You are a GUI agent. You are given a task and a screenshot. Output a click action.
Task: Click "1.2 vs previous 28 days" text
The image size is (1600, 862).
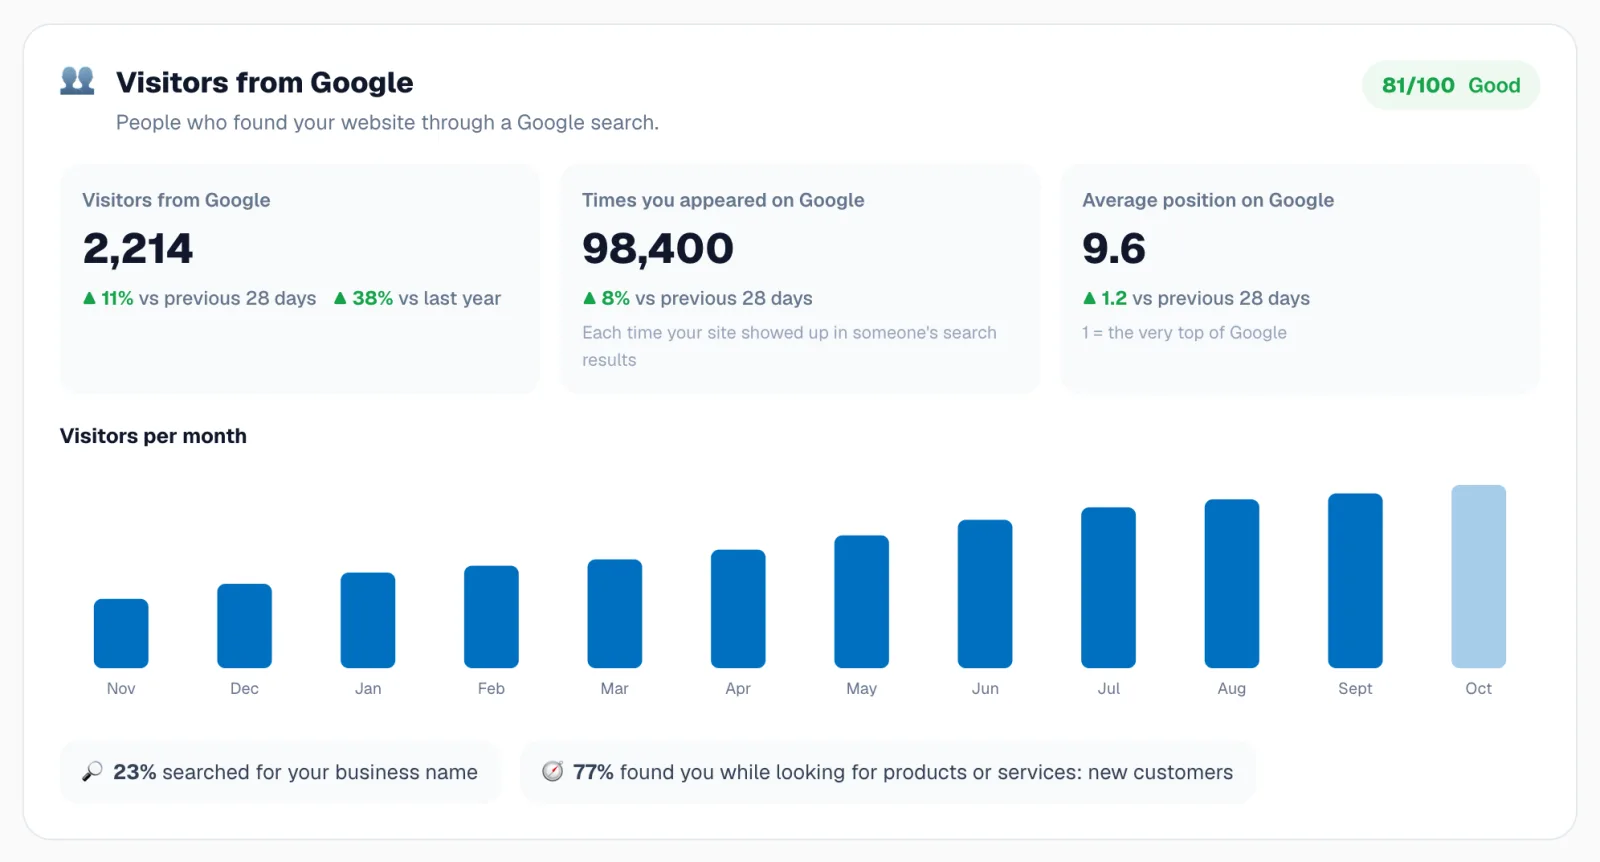[1205, 298]
